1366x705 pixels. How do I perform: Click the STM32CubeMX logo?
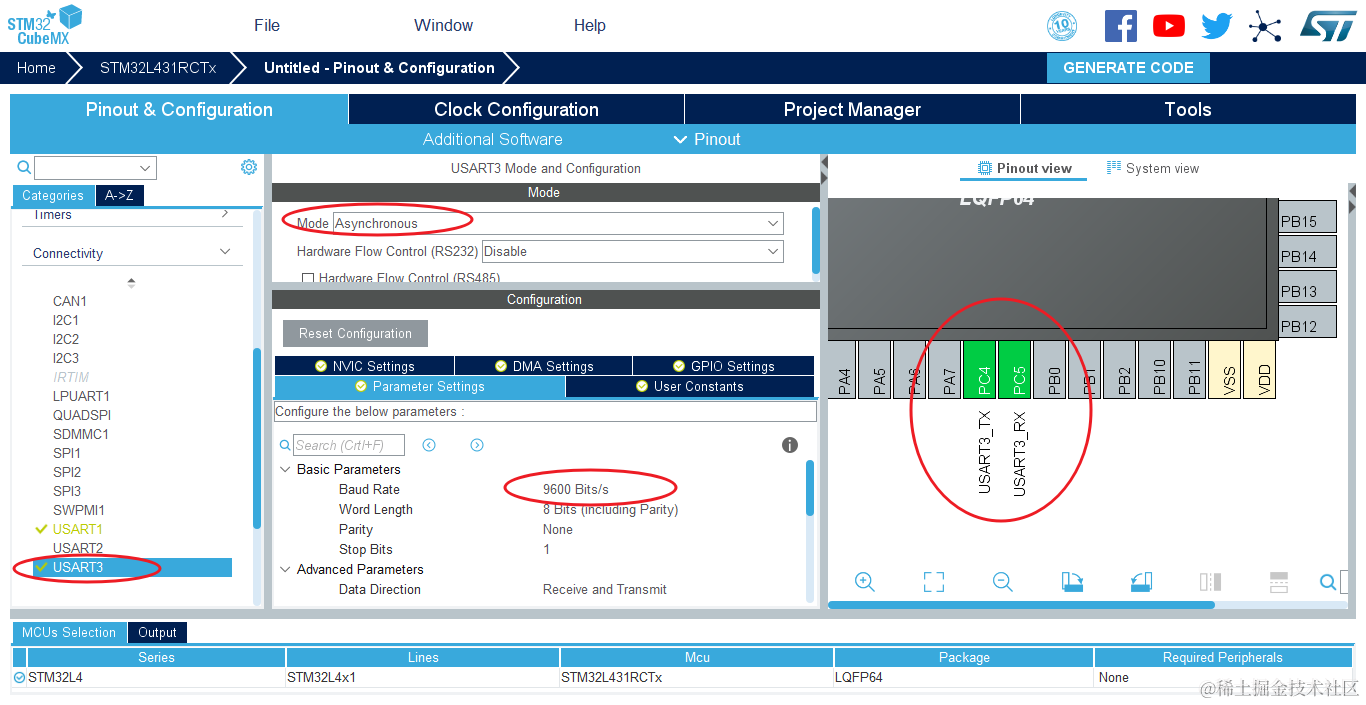point(45,25)
